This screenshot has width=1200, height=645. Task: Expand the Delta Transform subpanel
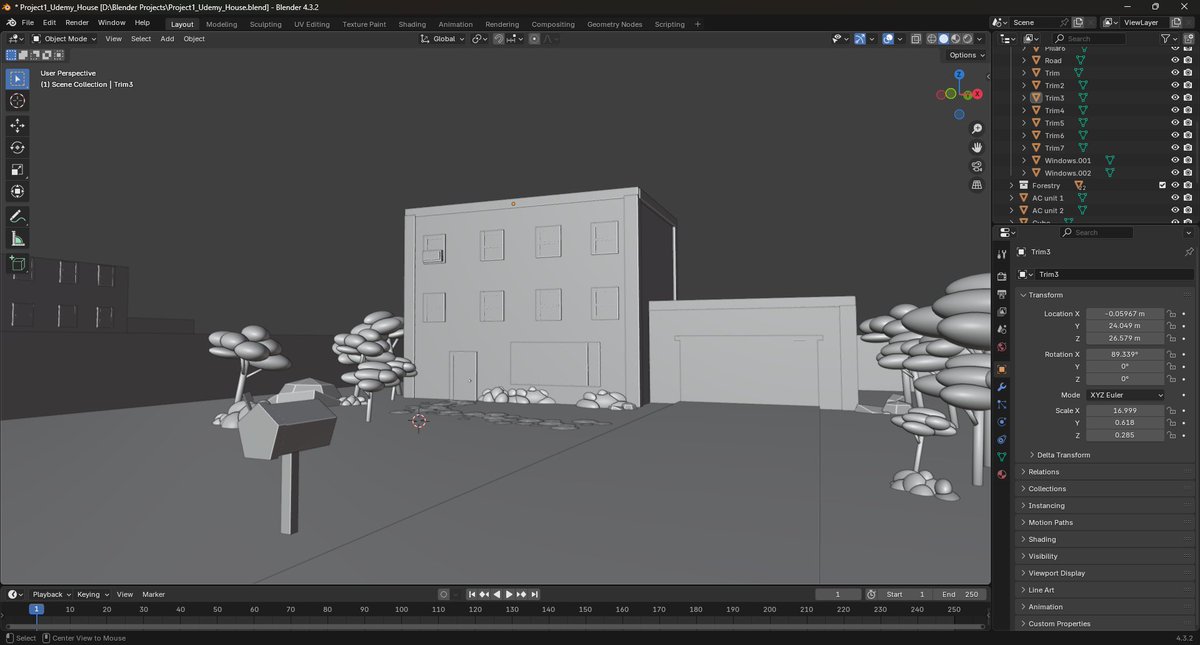coord(1062,455)
